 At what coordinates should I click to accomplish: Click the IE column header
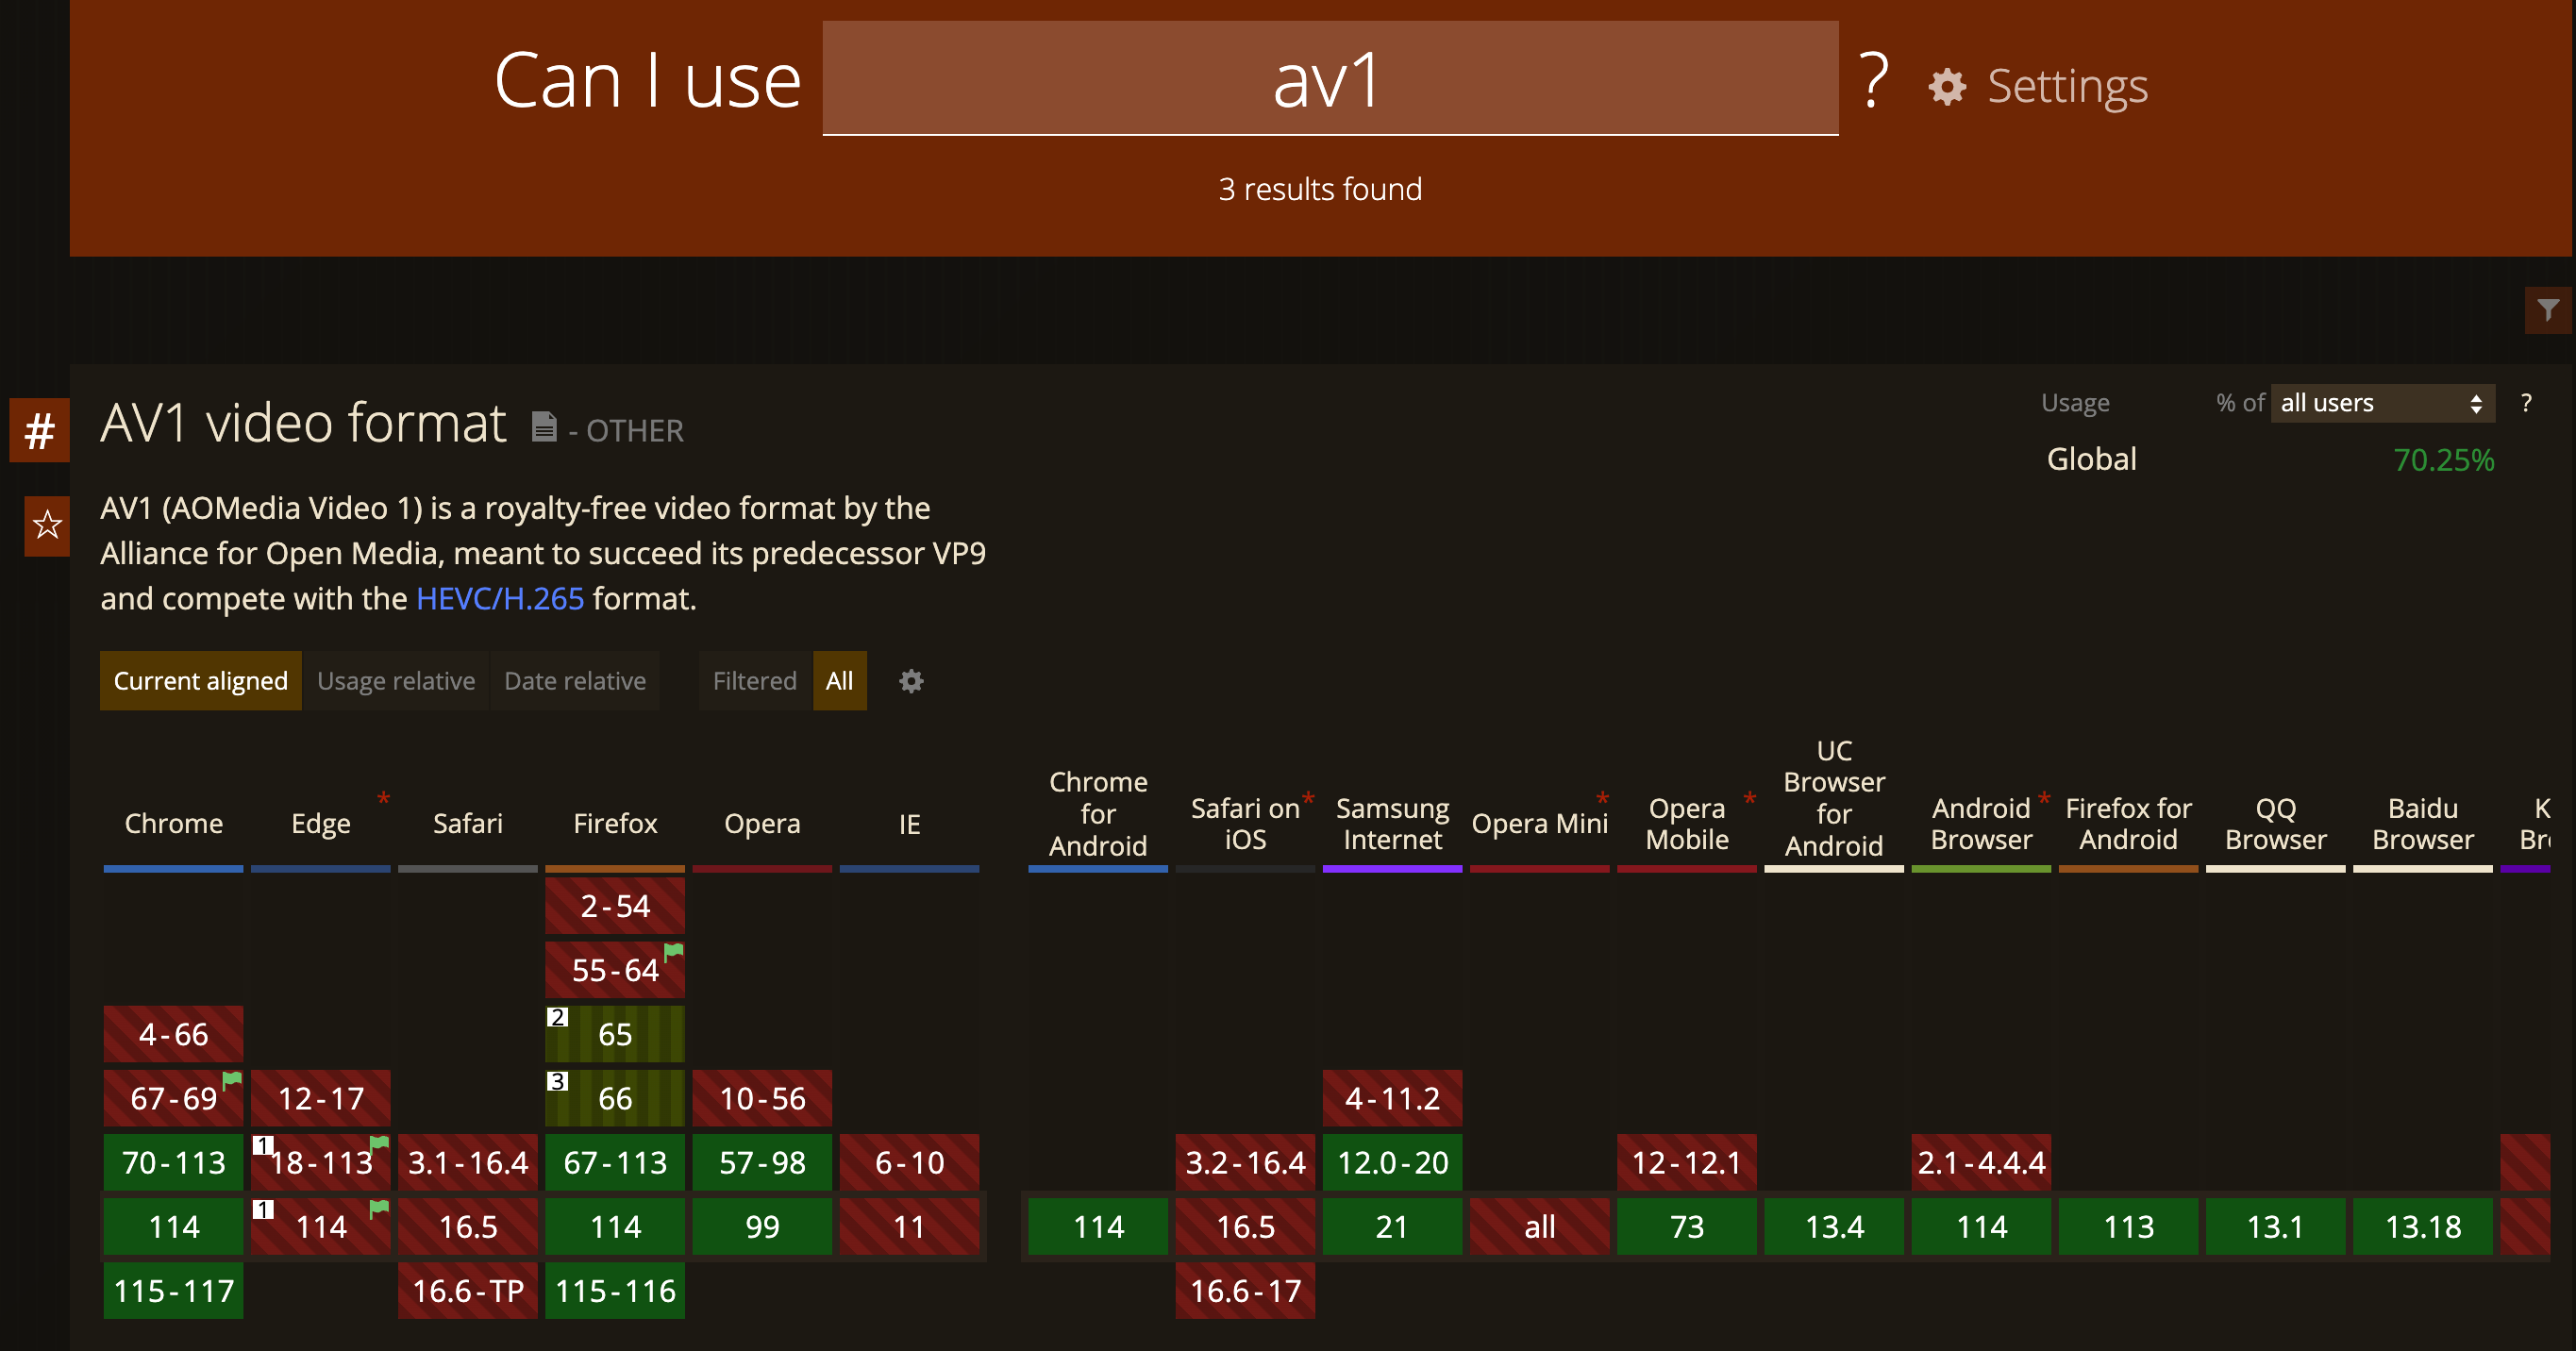click(x=909, y=823)
